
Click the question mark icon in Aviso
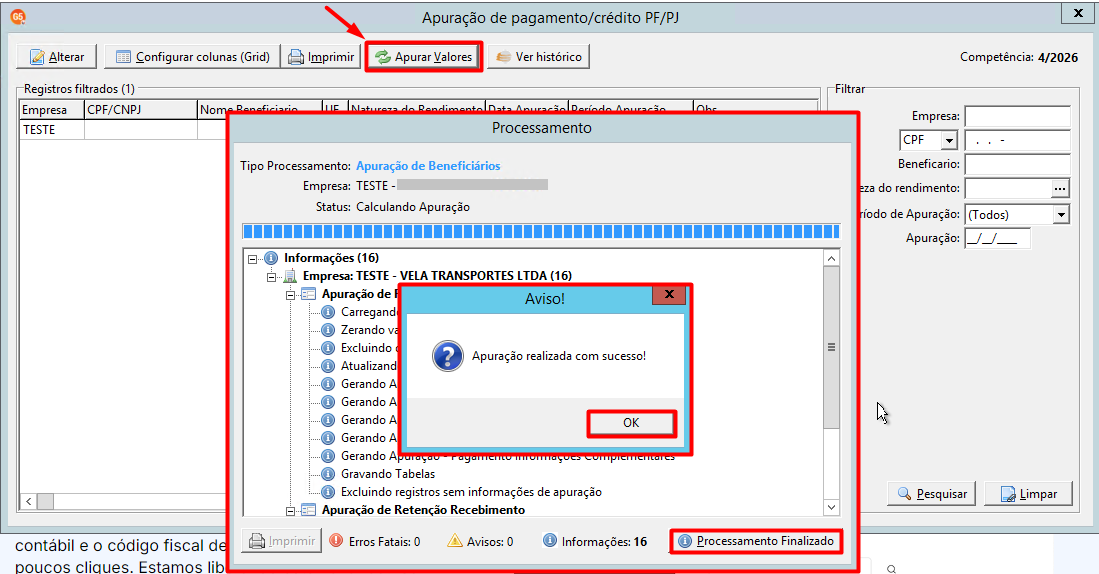(x=448, y=356)
